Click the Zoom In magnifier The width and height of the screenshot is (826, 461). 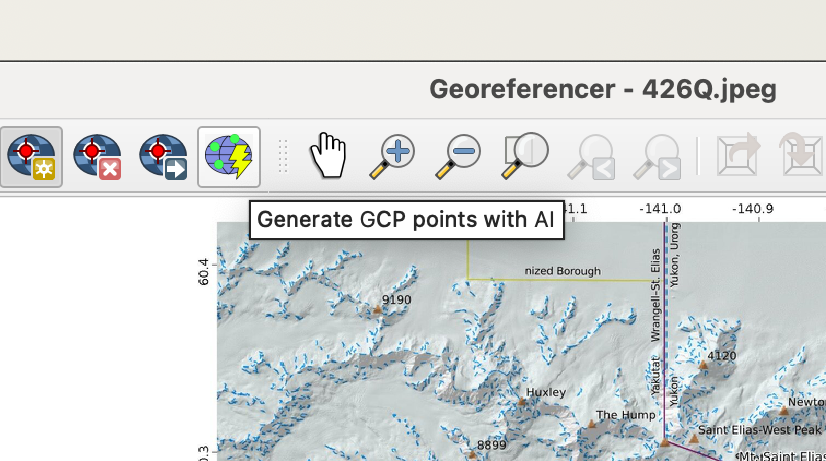point(392,157)
